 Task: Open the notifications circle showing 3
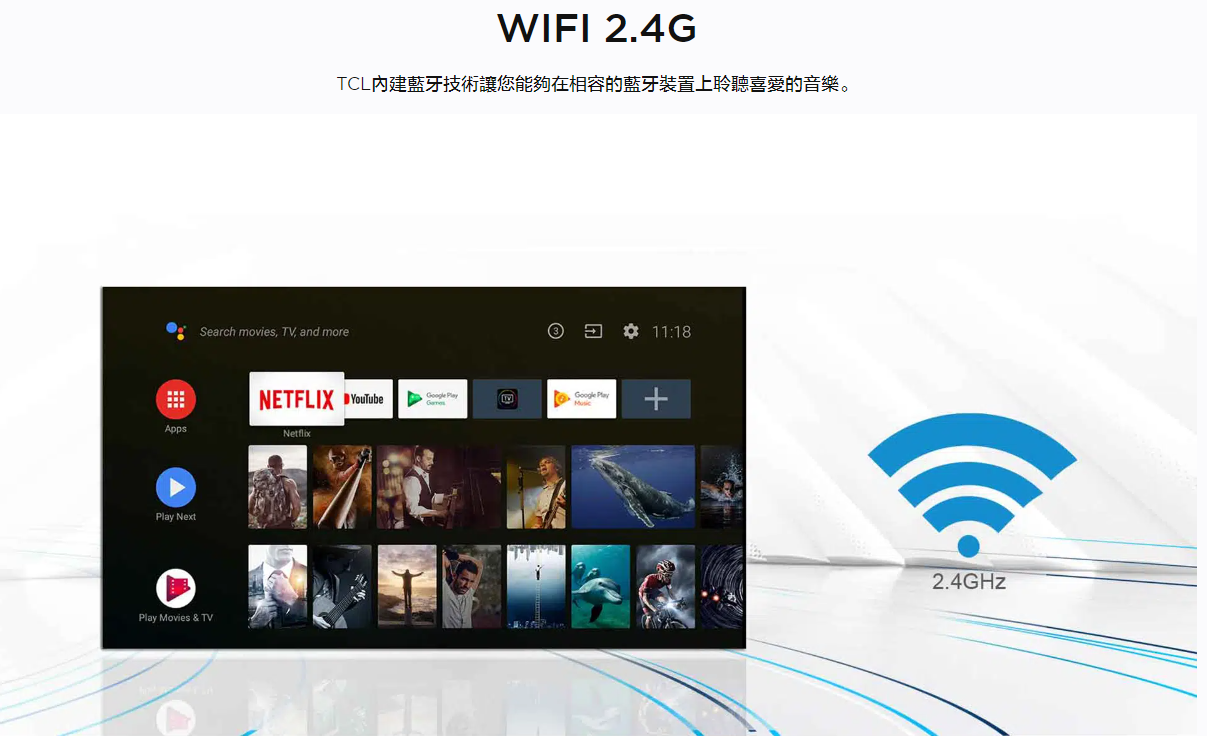(x=556, y=331)
